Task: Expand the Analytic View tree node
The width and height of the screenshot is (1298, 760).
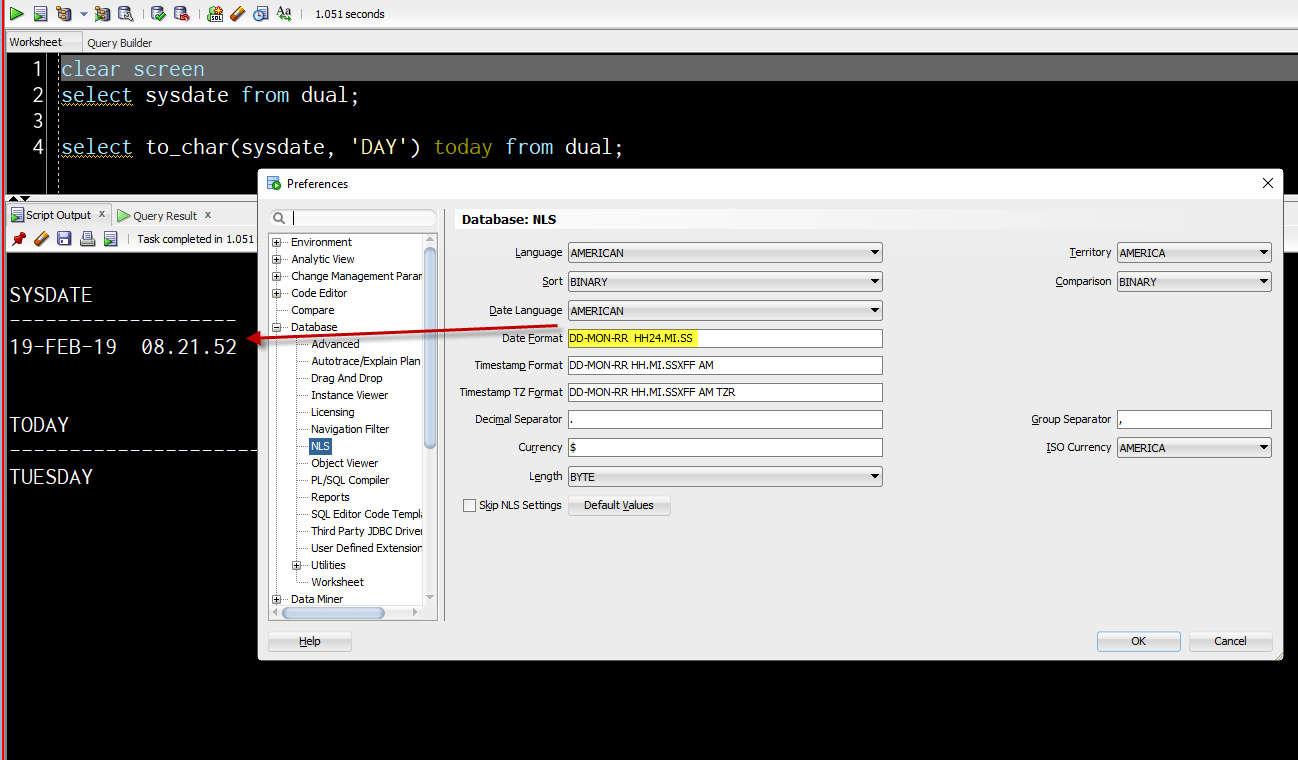Action: coord(277,259)
